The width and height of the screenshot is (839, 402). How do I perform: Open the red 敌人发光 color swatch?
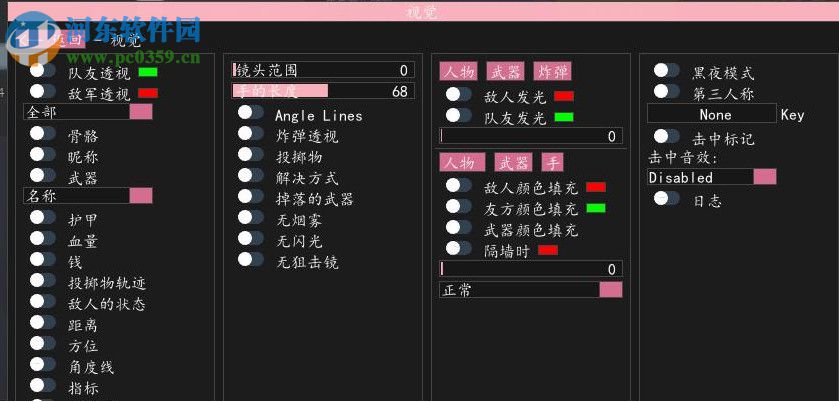[564, 96]
